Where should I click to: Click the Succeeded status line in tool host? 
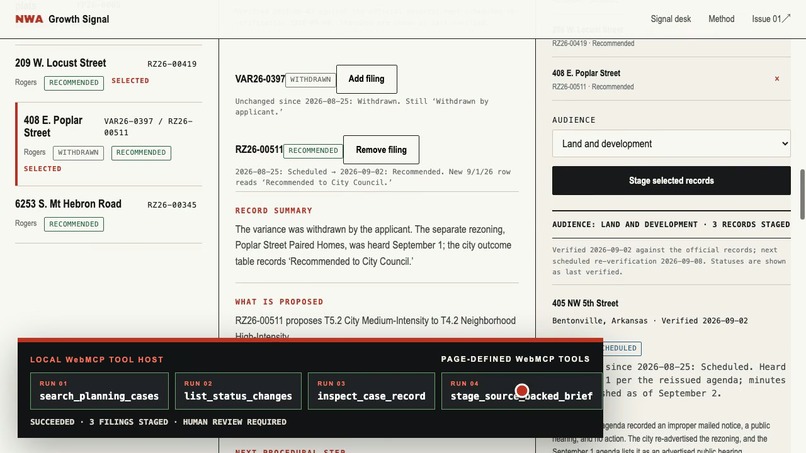pyautogui.click(x=158, y=422)
